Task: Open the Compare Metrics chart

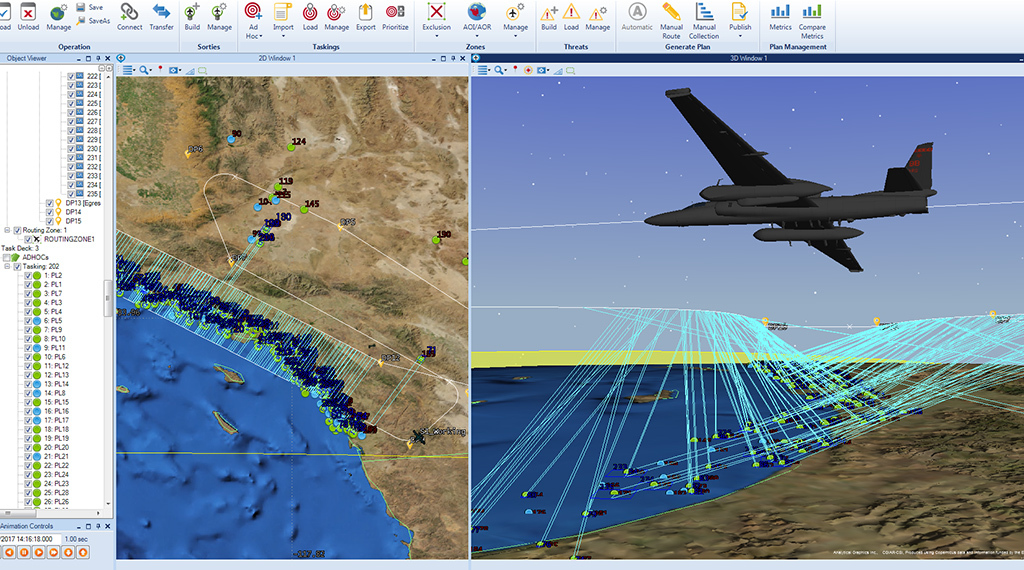Action: point(812,16)
